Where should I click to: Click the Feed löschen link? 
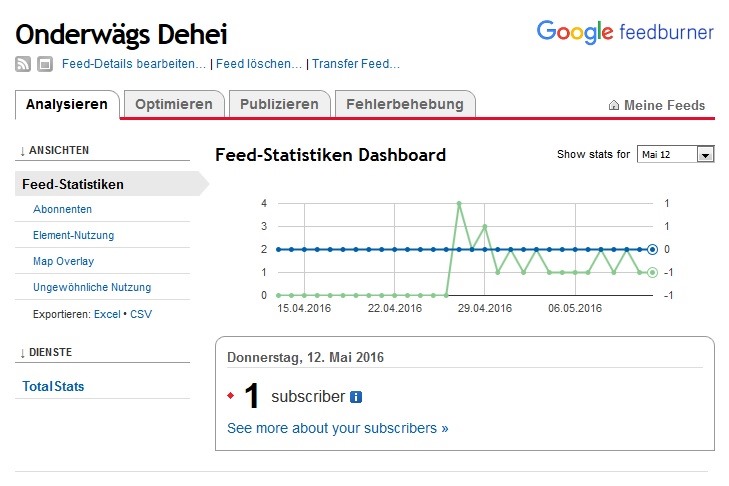tap(259, 64)
